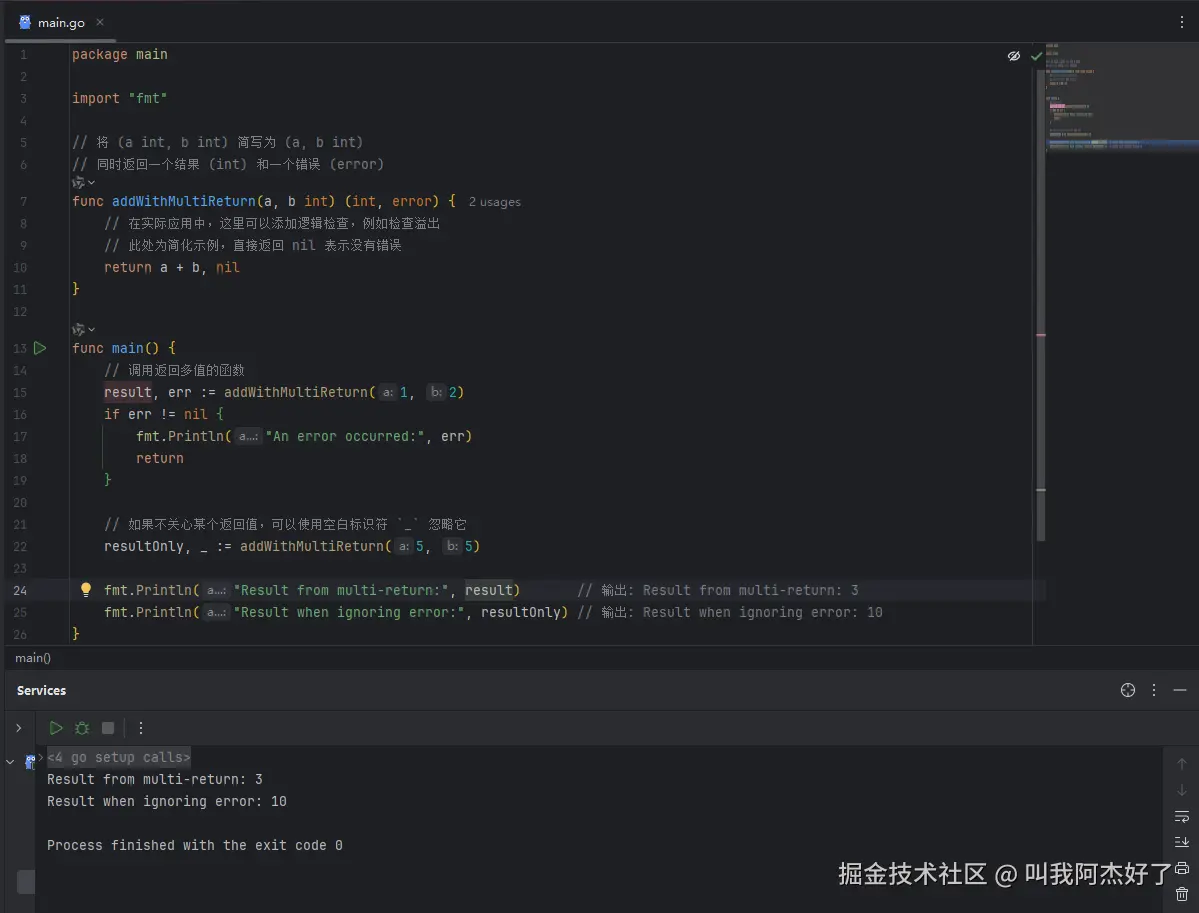Click the highlighted 'result' variable on line 15
The width and height of the screenshot is (1199, 913).
tap(128, 392)
